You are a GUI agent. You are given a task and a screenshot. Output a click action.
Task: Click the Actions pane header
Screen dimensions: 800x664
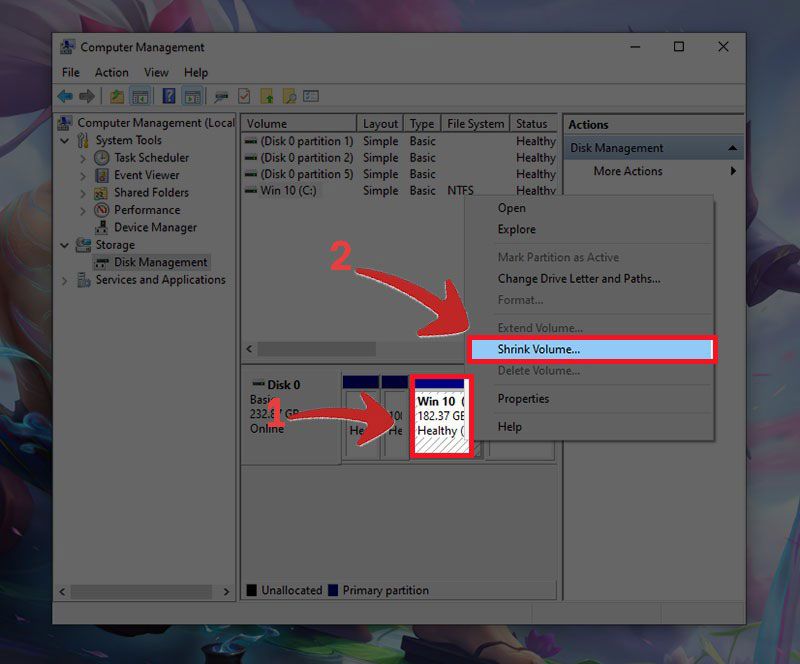tap(653, 125)
